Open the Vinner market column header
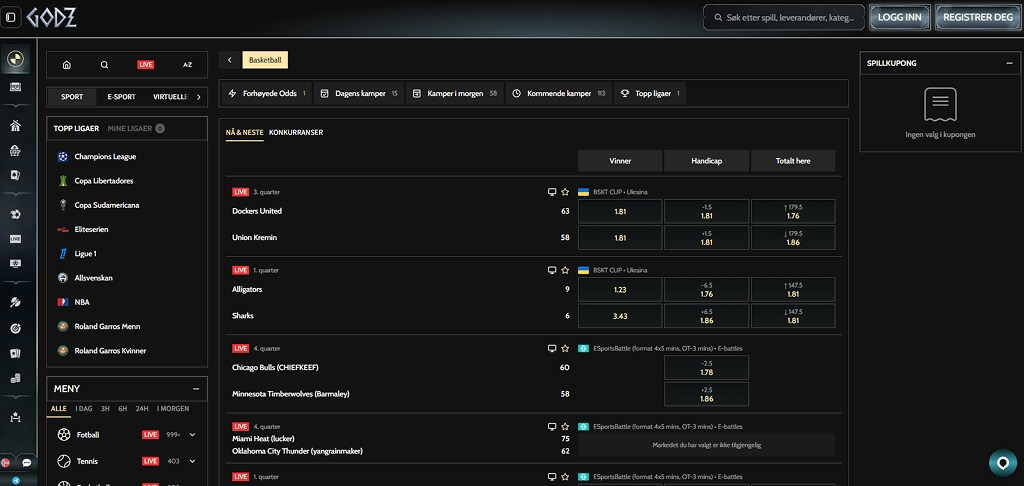The image size is (1024, 486). click(620, 161)
